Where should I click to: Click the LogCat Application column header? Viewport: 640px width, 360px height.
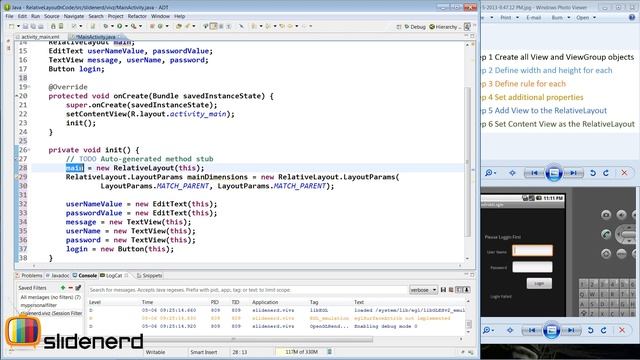coord(265,302)
